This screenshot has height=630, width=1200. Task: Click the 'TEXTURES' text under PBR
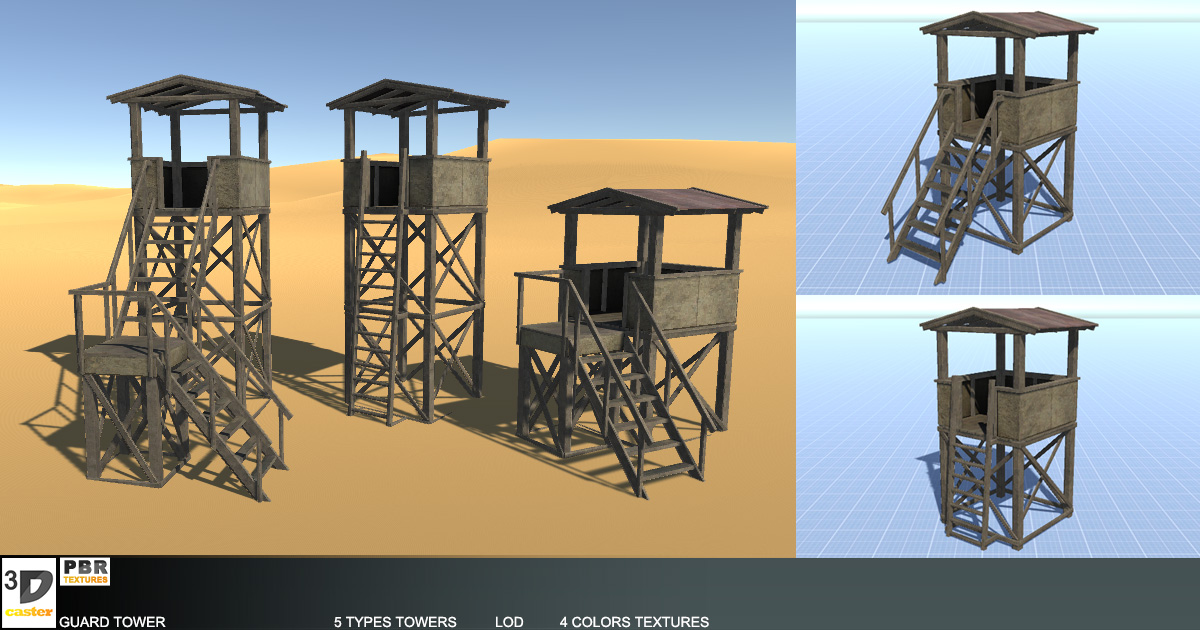(x=85, y=579)
